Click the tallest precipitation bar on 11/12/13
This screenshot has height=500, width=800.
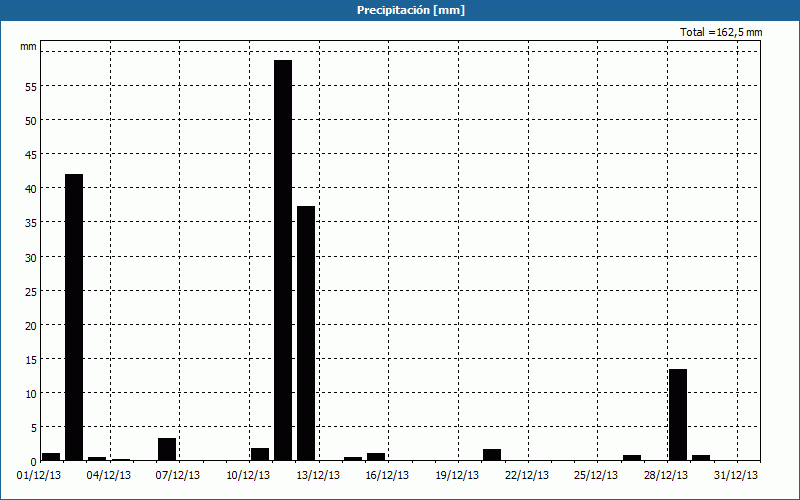[x=283, y=260]
